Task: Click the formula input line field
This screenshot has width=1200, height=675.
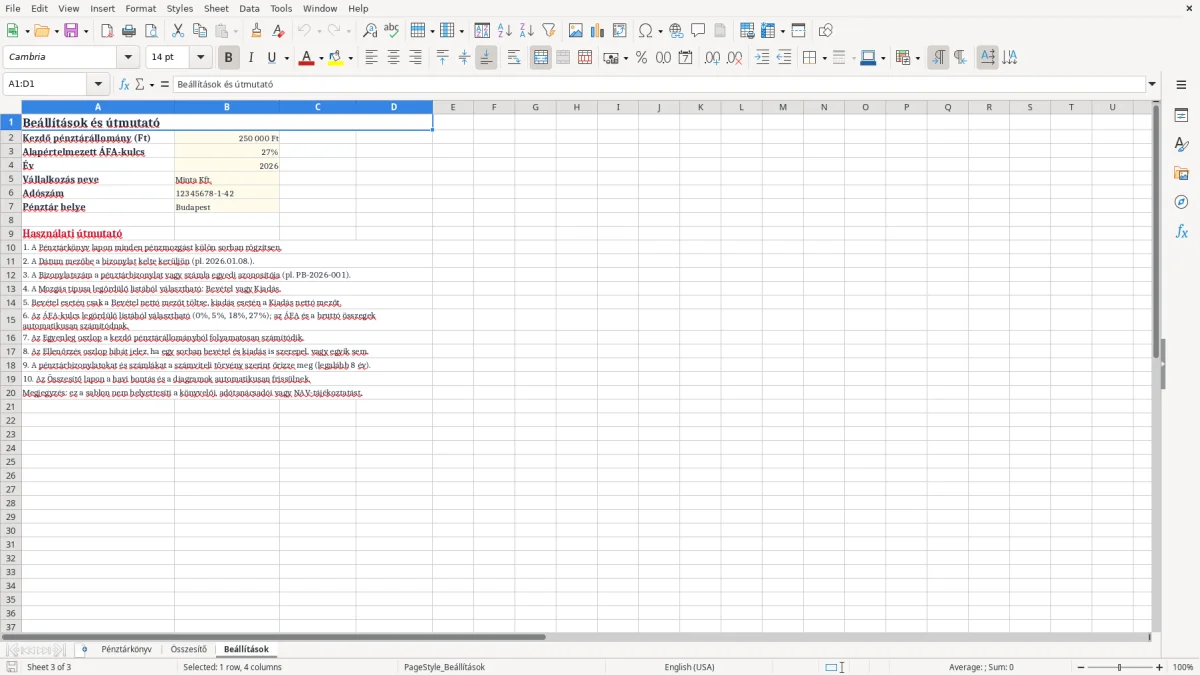Action: [x=659, y=84]
